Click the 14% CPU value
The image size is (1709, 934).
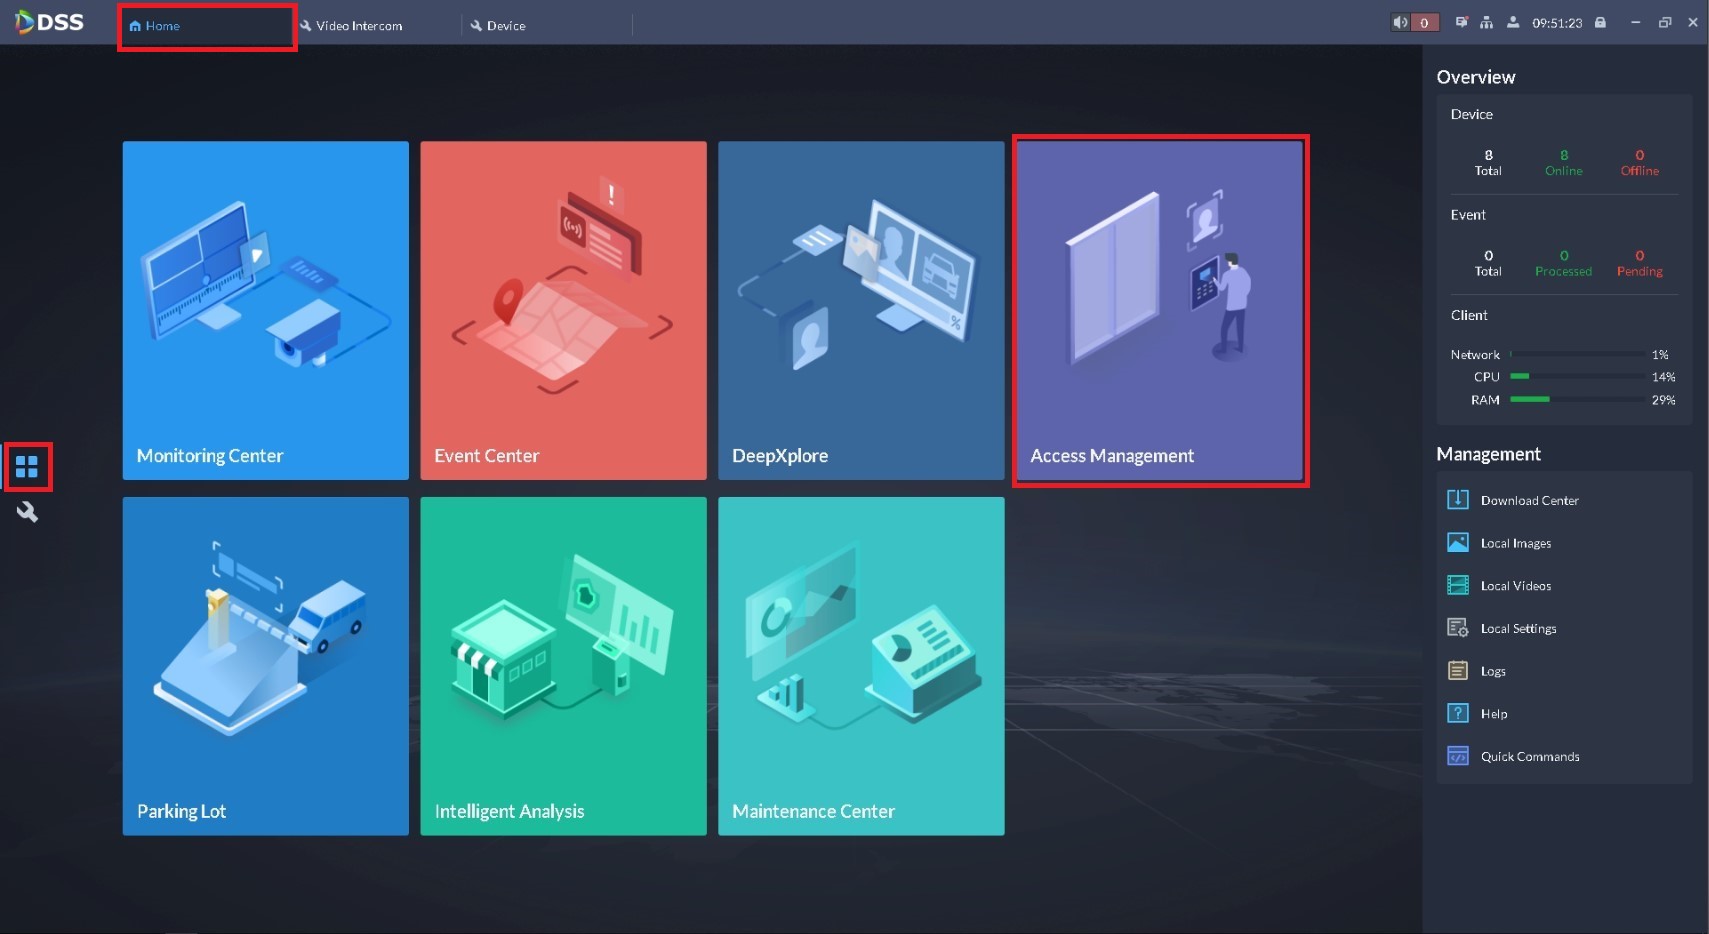pos(1663,377)
